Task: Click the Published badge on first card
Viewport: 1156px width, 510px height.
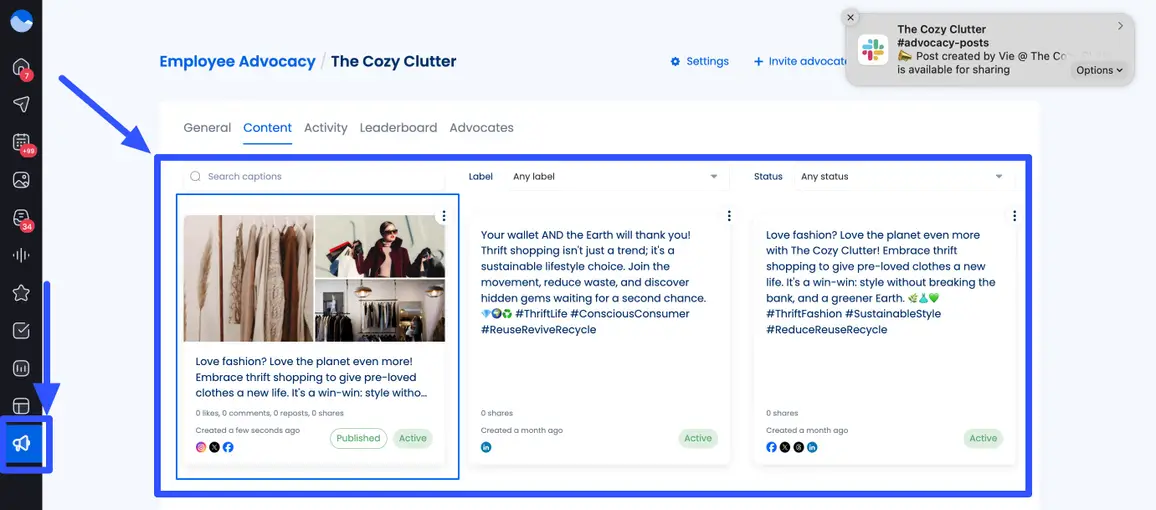Action: pos(358,439)
